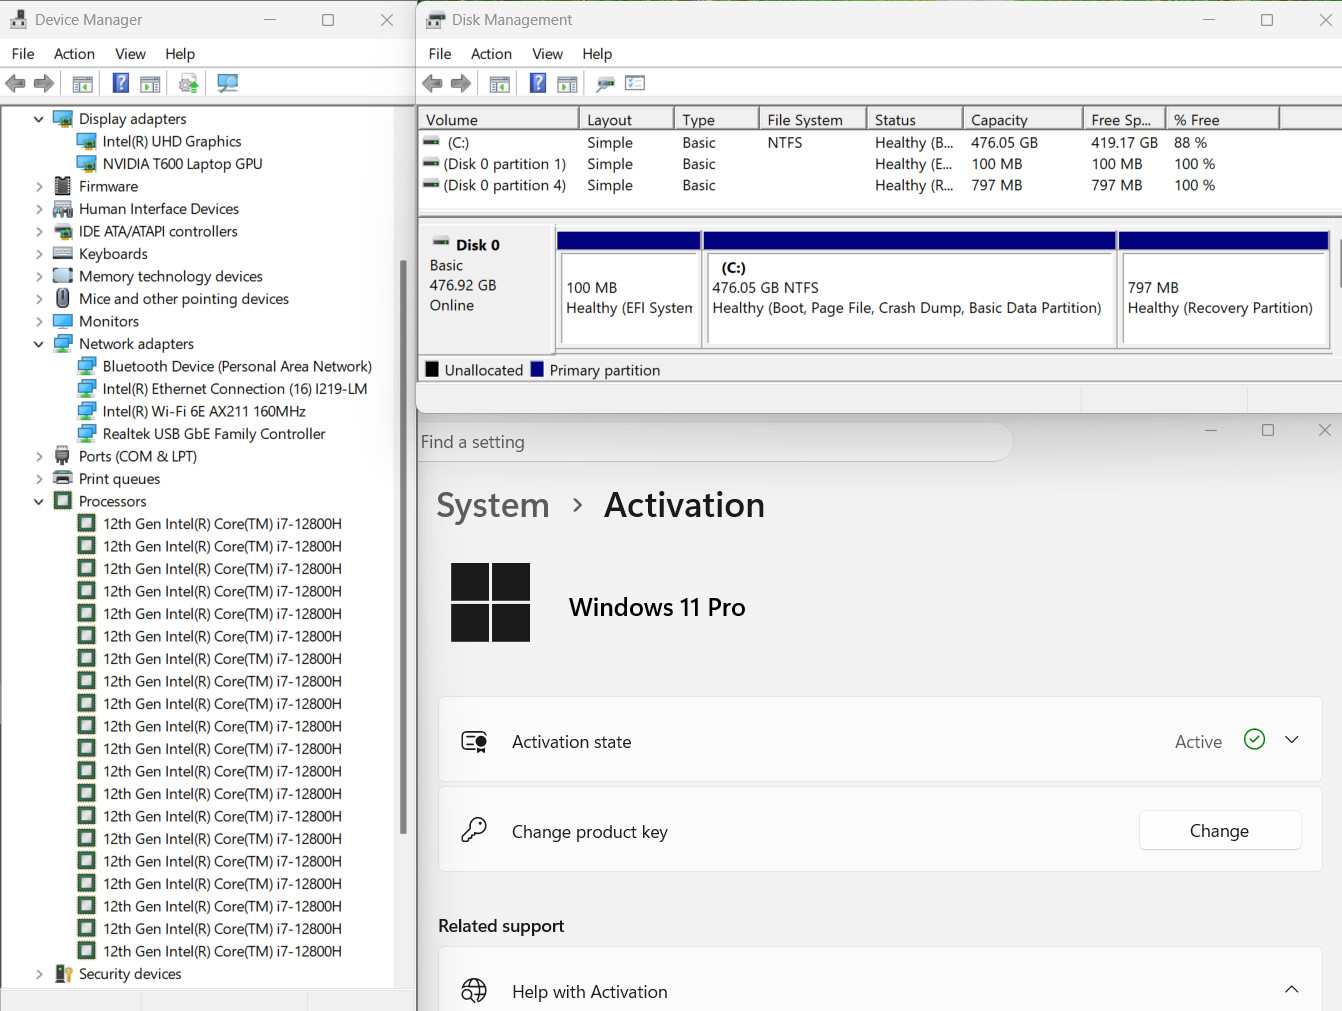Expand the Ports (COM & LPT) node
Viewport: 1342px width, 1011px height.
[39, 456]
